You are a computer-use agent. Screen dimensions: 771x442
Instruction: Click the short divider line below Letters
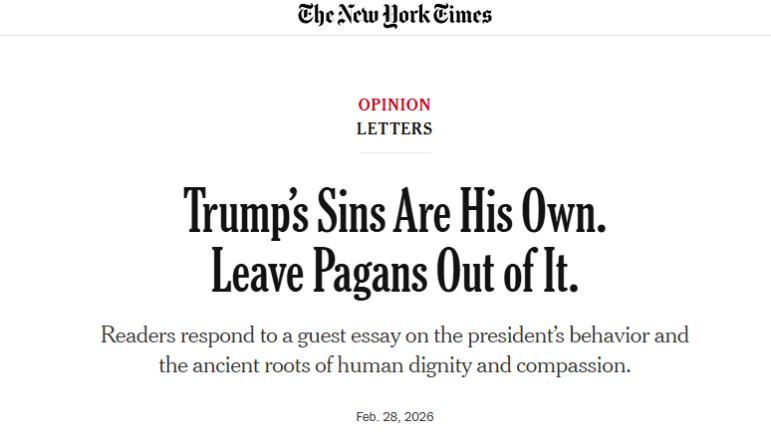coord(395,153)
